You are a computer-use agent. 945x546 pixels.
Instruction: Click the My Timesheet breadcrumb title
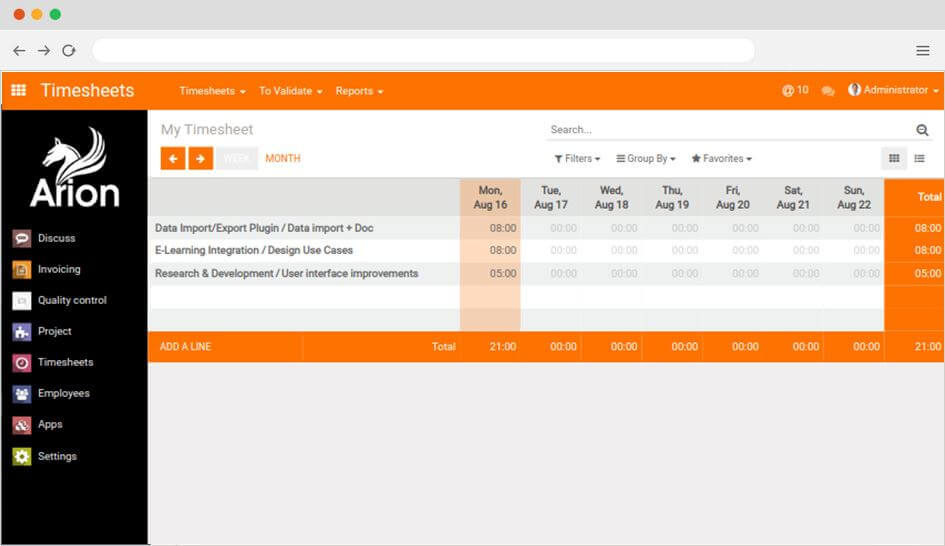207,130
